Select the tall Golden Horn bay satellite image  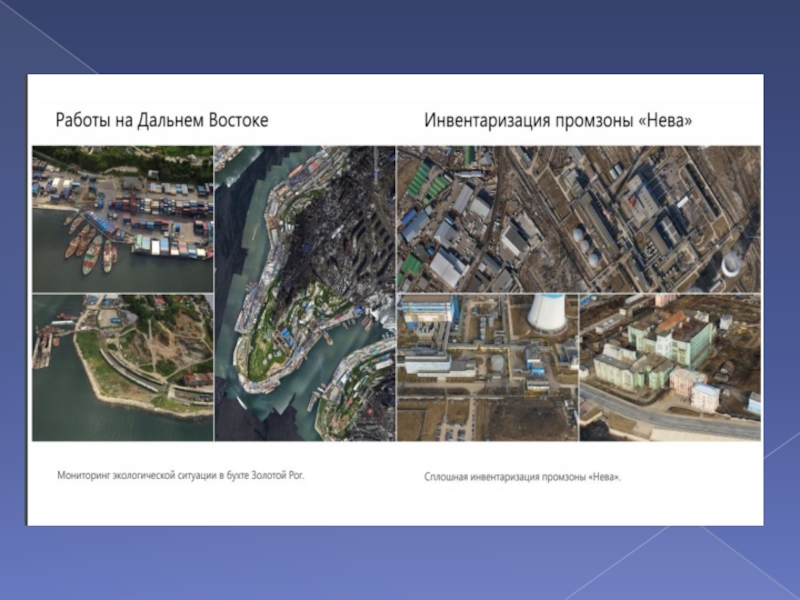305,293
